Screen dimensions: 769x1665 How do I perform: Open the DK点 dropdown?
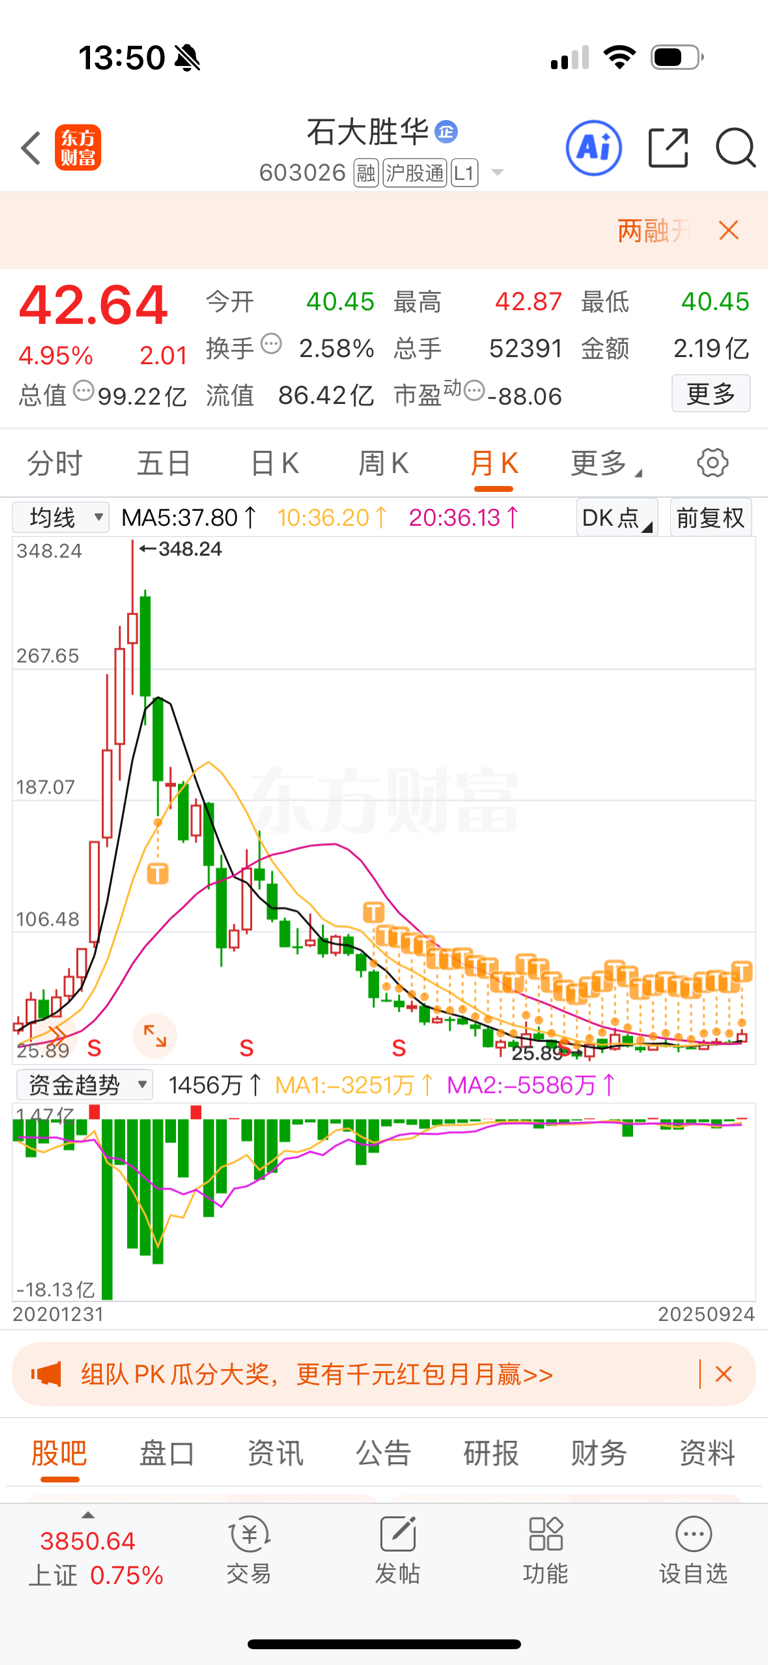point(617,517)
